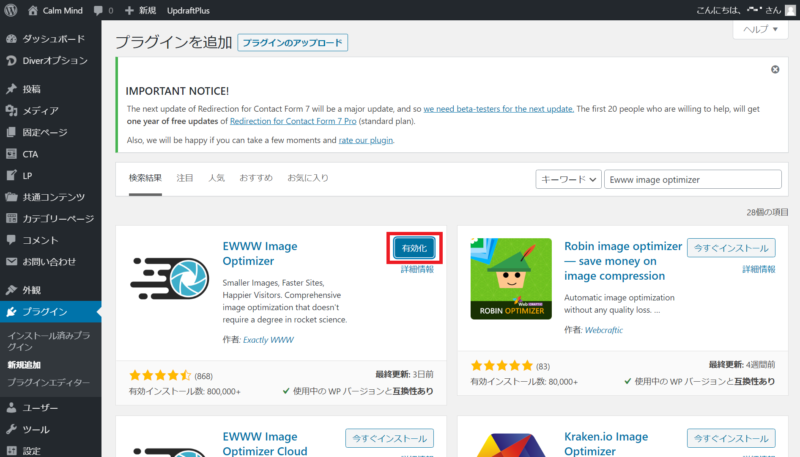Click the LP edit icon
Screen dimensions: 800x457
point(11,175)
